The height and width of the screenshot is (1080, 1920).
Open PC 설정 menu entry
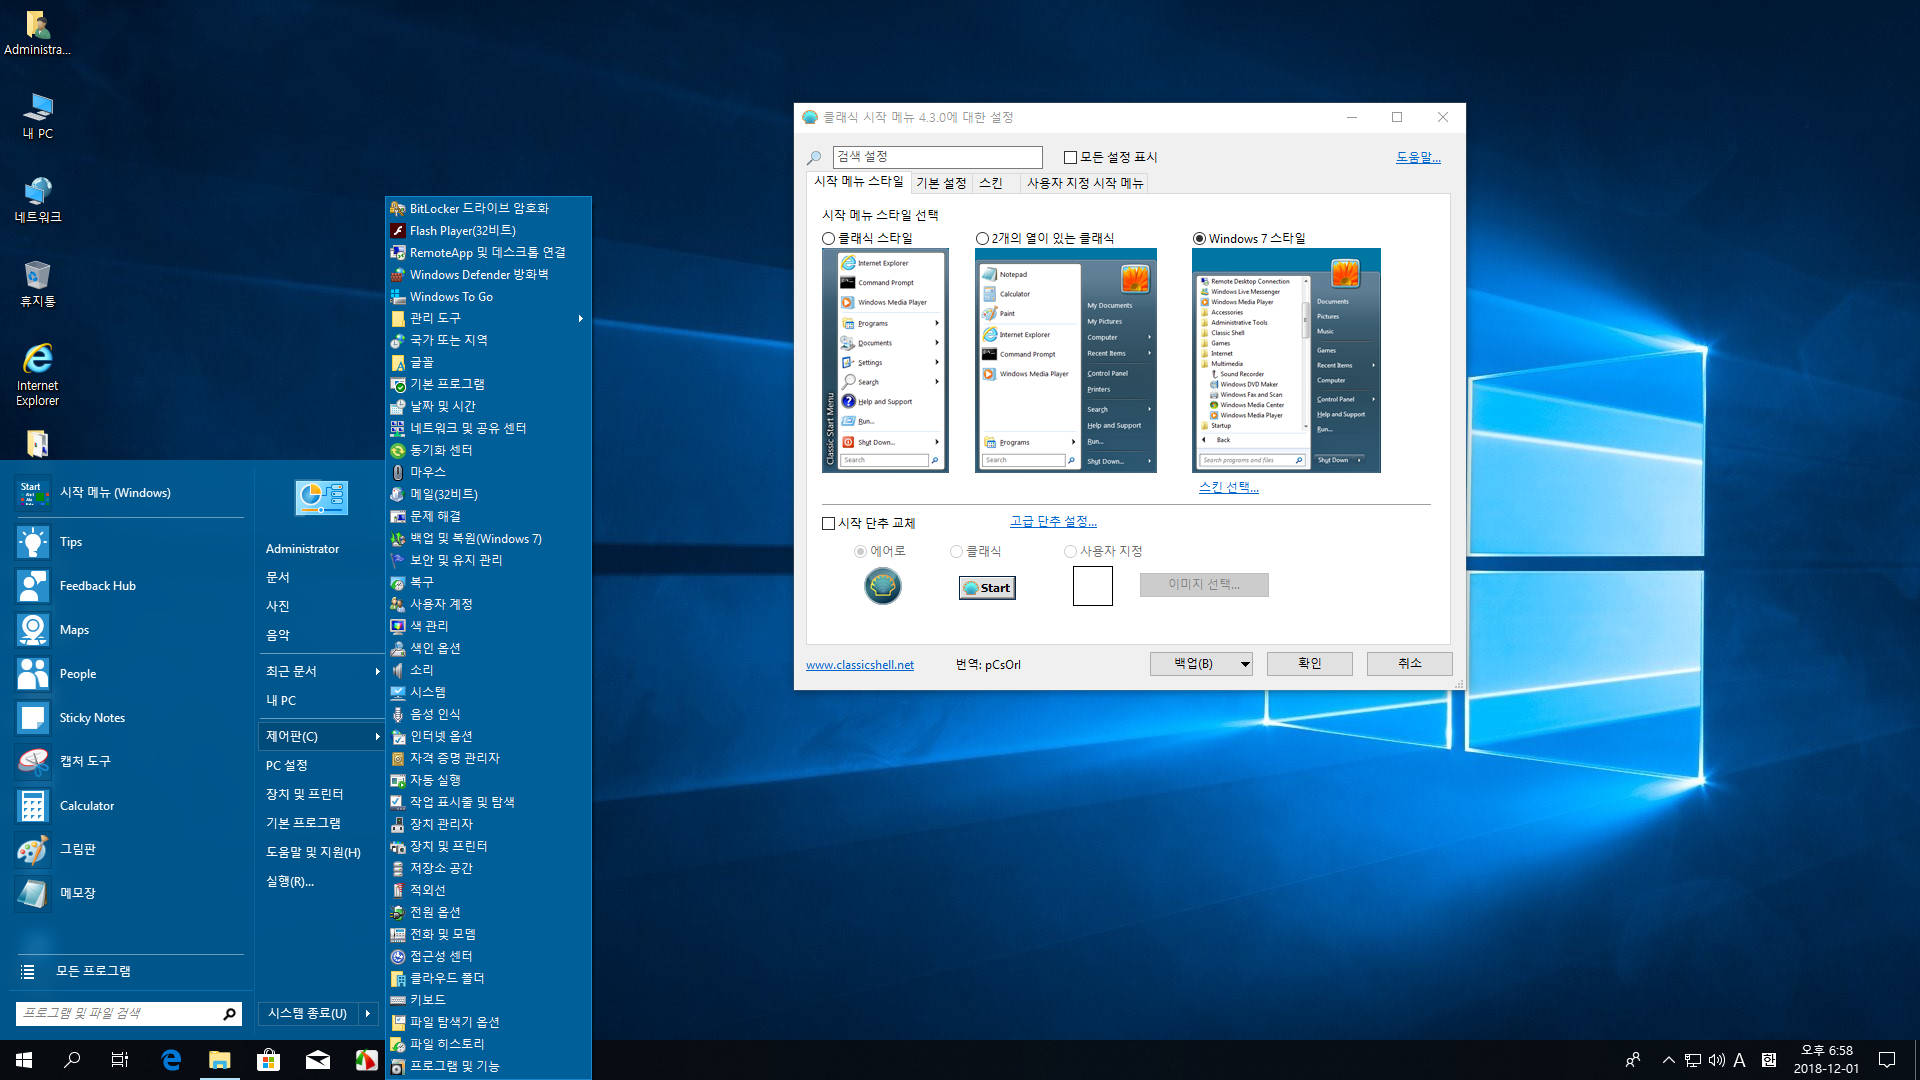(287, 766)
